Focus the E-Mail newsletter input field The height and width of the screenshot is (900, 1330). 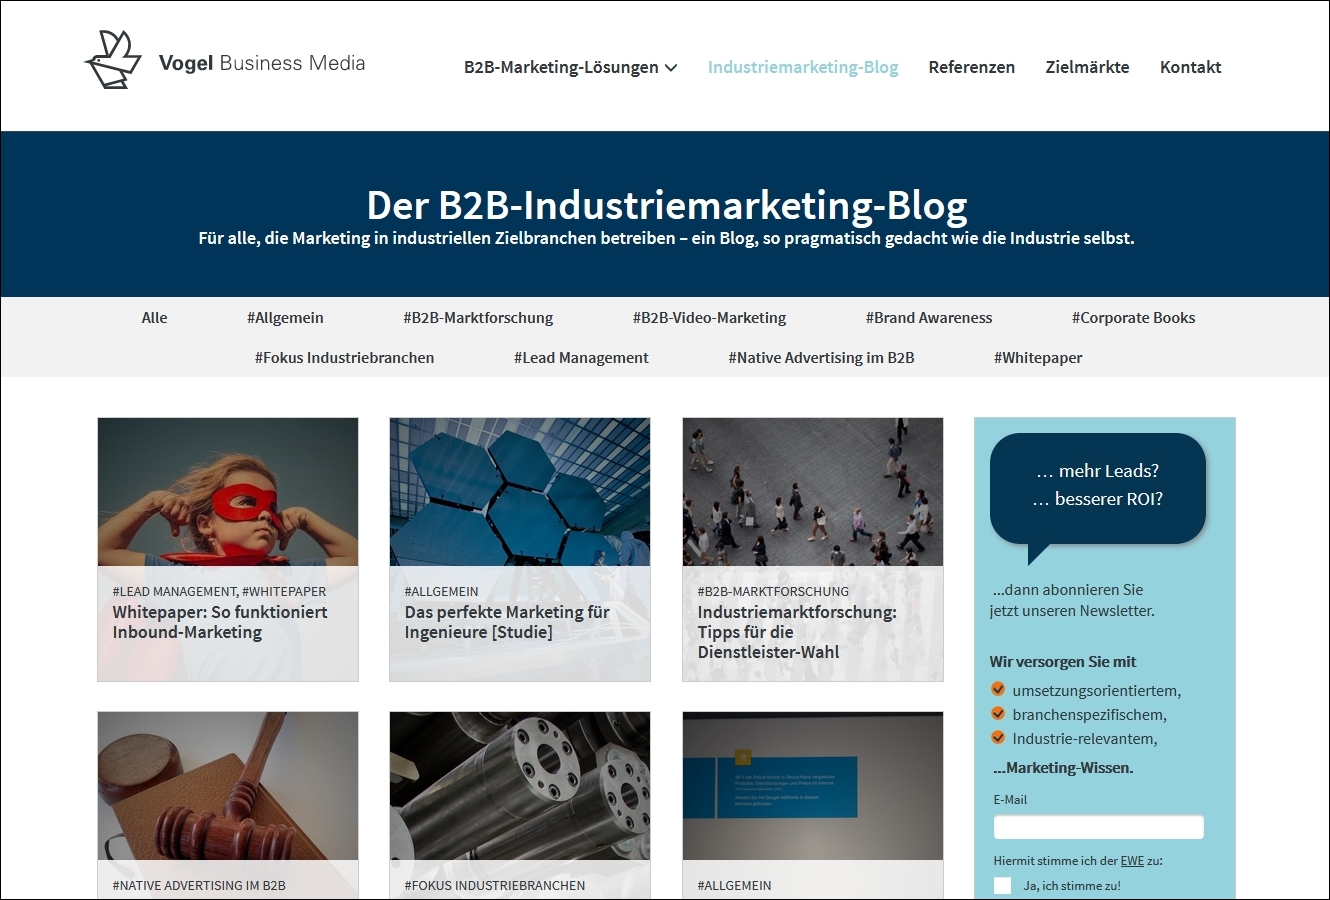1098,827
